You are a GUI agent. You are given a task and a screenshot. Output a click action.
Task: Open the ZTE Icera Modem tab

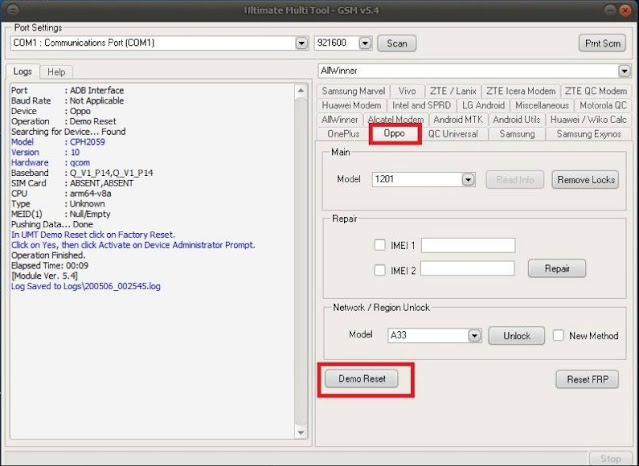pos(520,91)
